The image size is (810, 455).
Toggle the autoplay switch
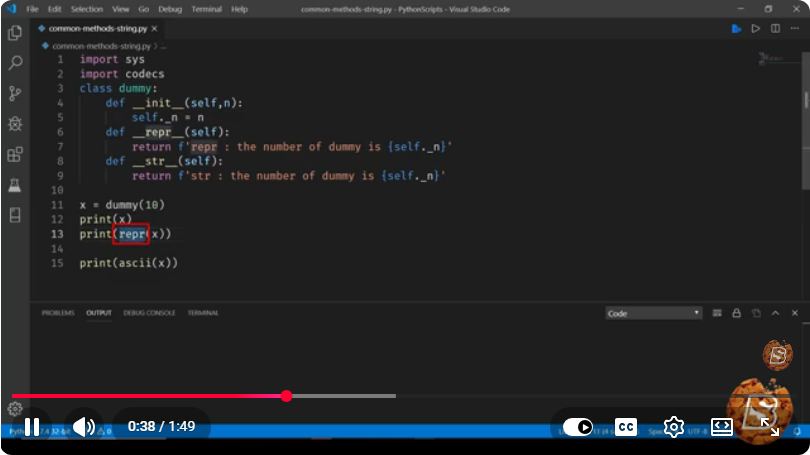click(x=578, y=427)
